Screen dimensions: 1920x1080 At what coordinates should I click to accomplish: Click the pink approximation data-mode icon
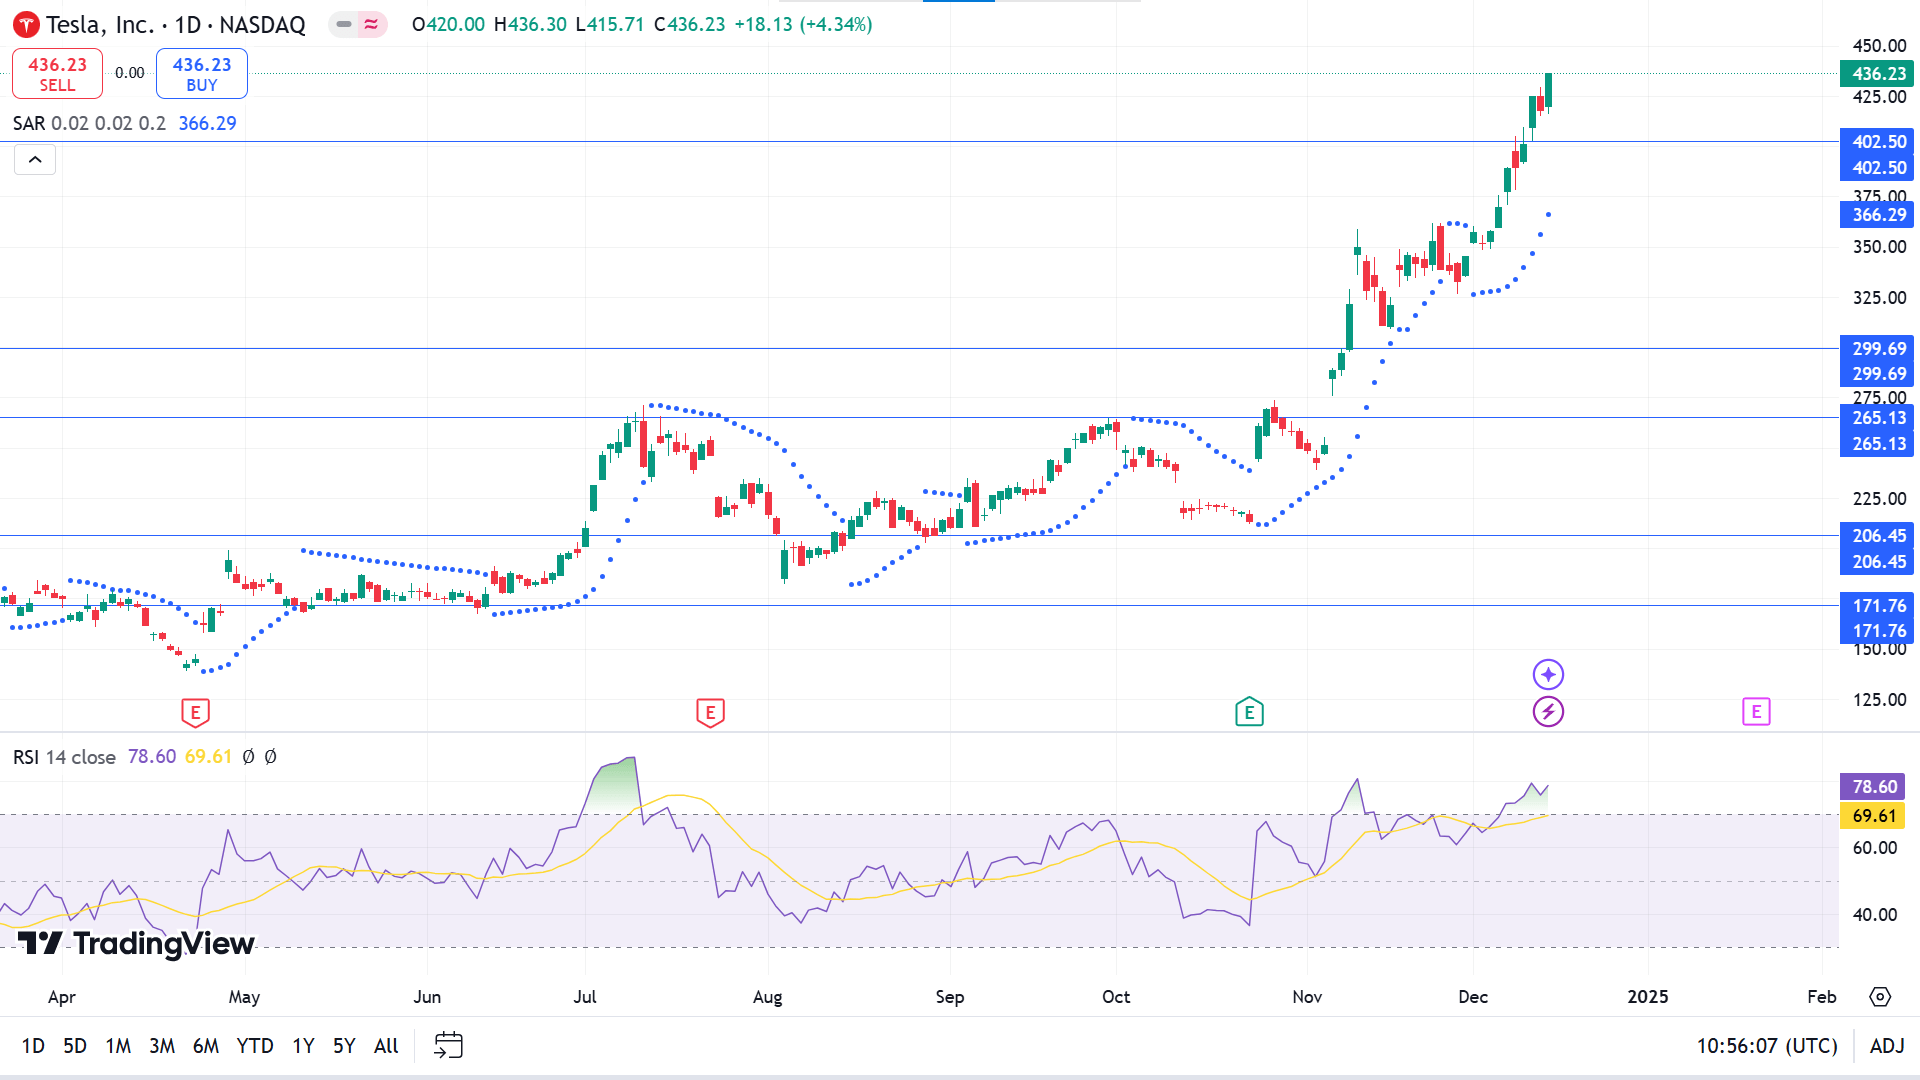click(x=371, y=24)
